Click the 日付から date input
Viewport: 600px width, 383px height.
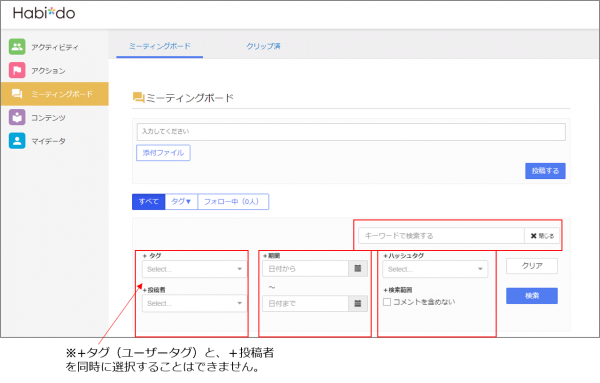pos(305,269)
